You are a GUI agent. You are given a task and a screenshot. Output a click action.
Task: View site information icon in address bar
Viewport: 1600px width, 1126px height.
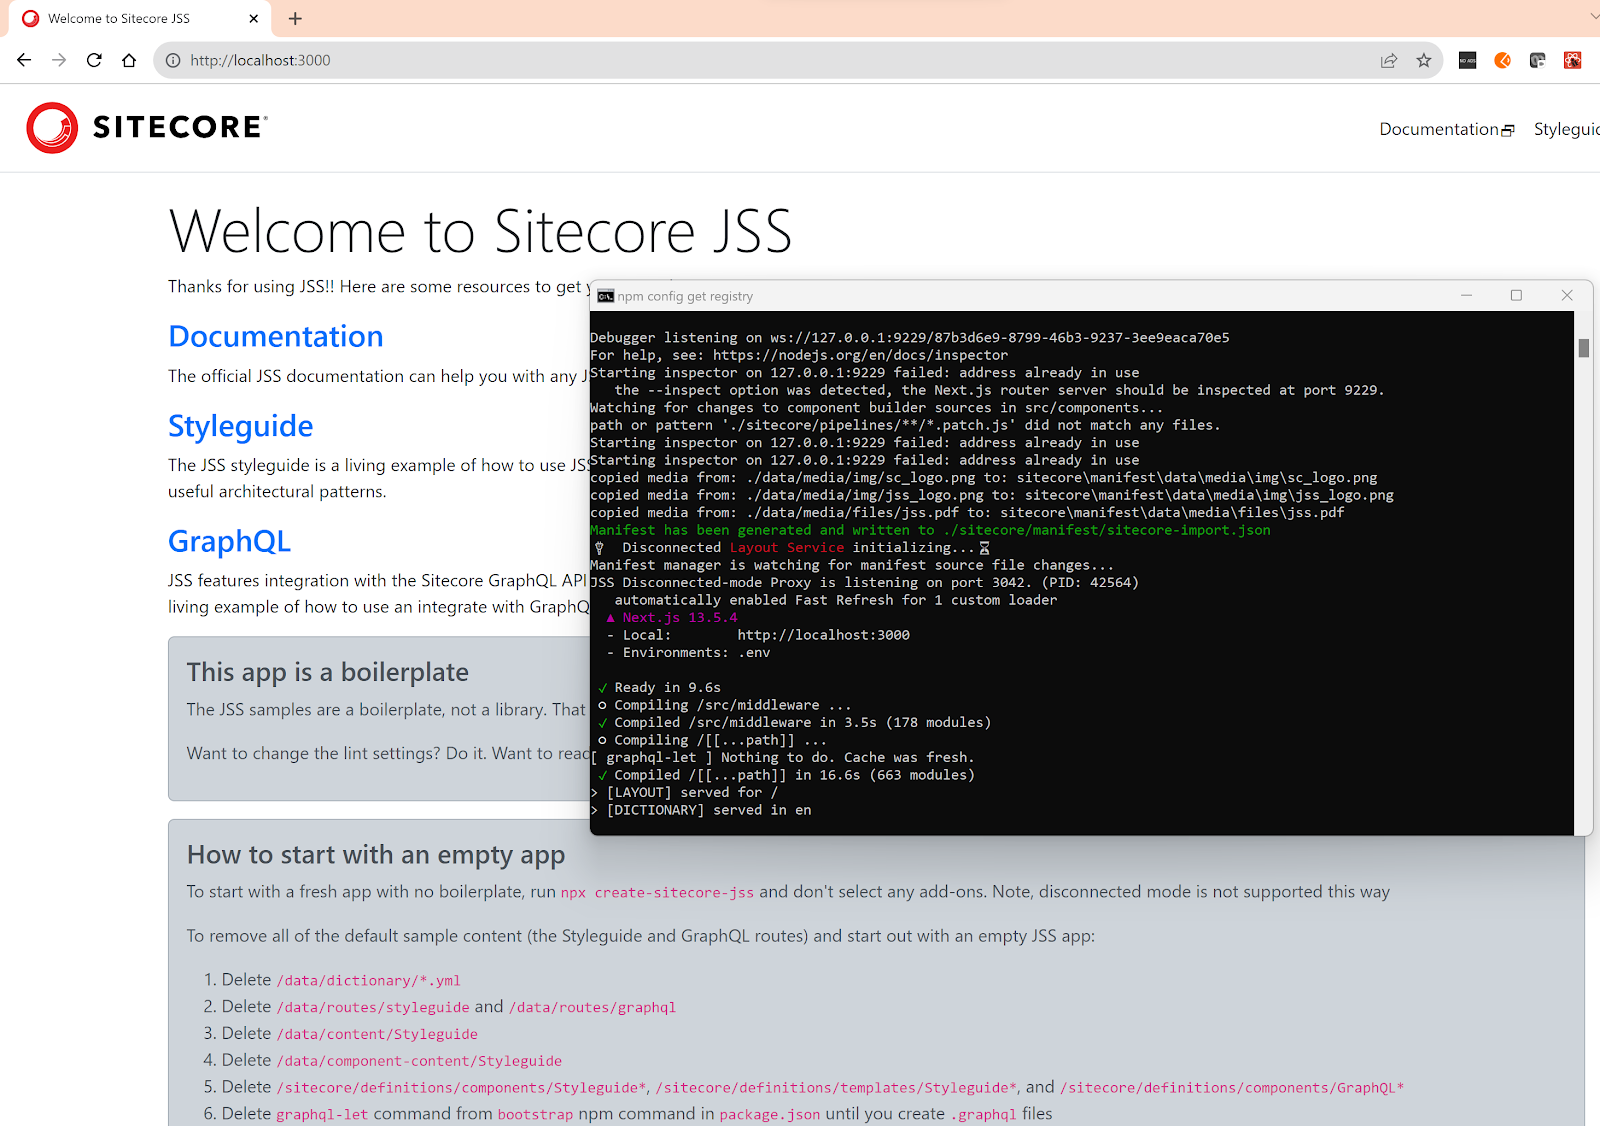[173, 60]
